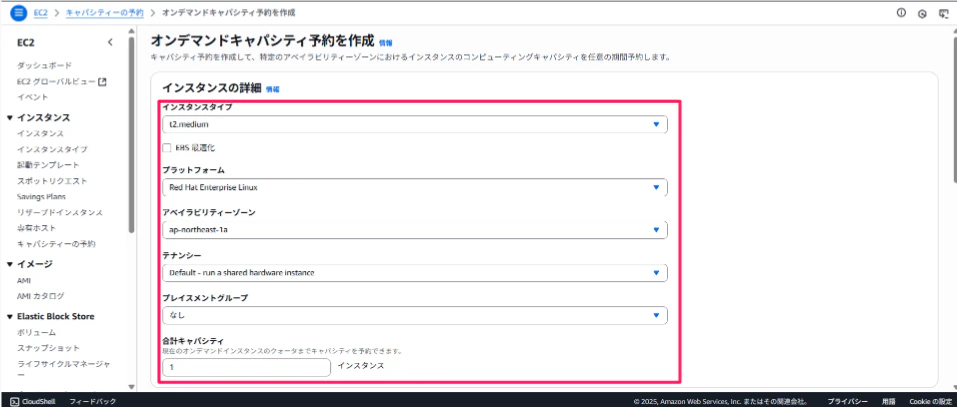Screen dimensions: 957x407
Task: Open ライフサイクルマネージャー in sidebar
Action: coord(64,370)
